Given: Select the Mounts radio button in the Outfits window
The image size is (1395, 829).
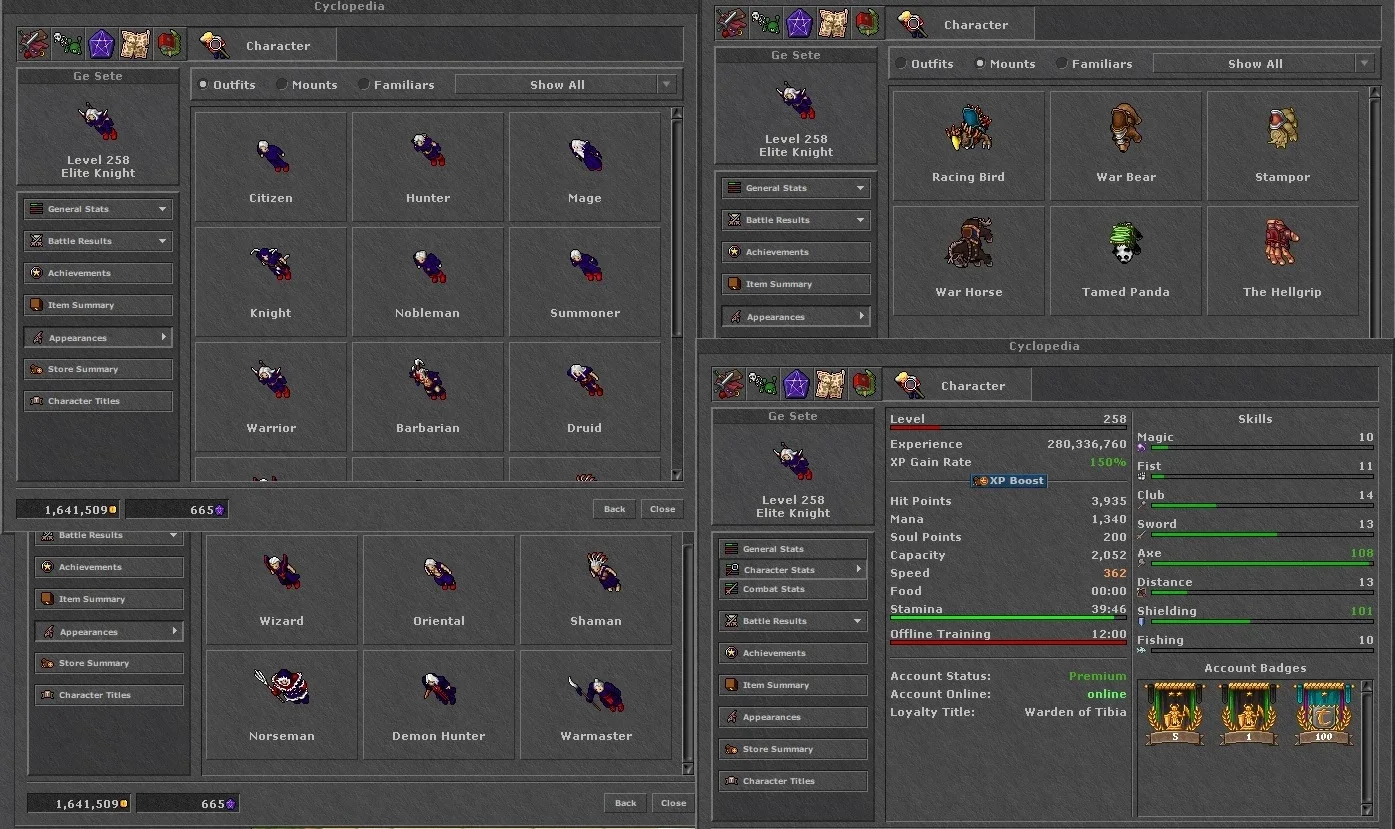Looking at the screenshot, I should click(282, 85).
